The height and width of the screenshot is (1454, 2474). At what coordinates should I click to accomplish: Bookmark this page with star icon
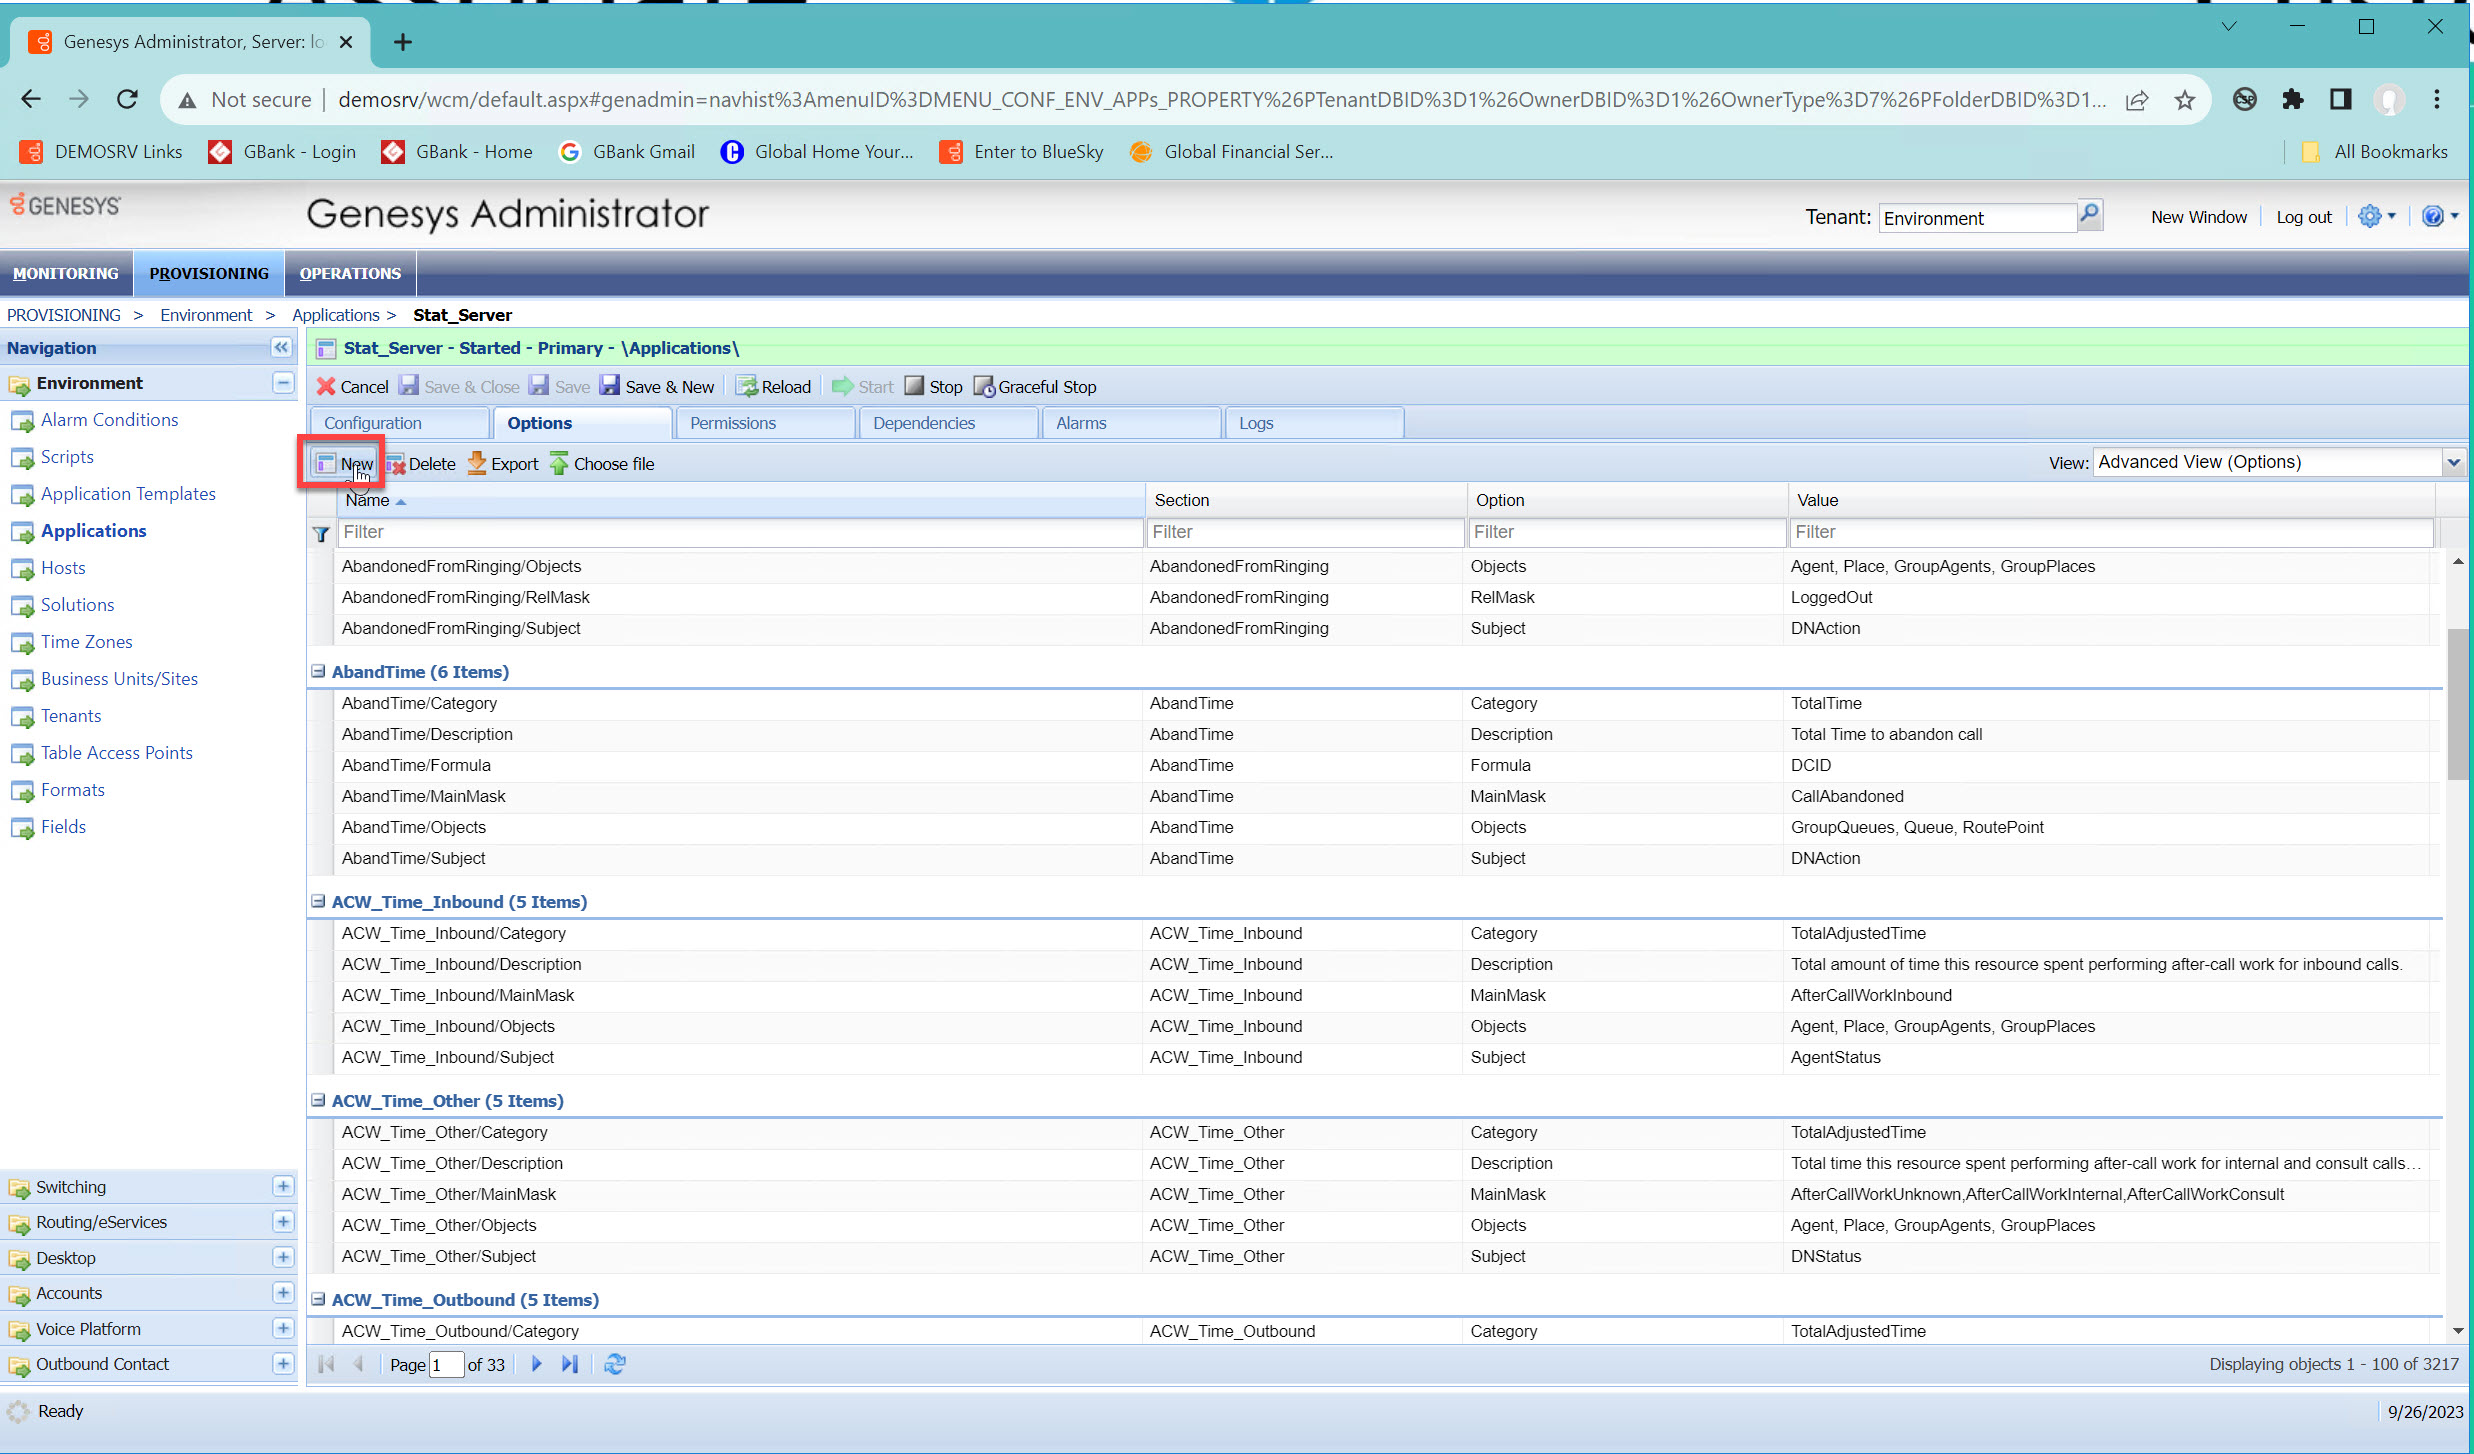tap(2185, 99)
